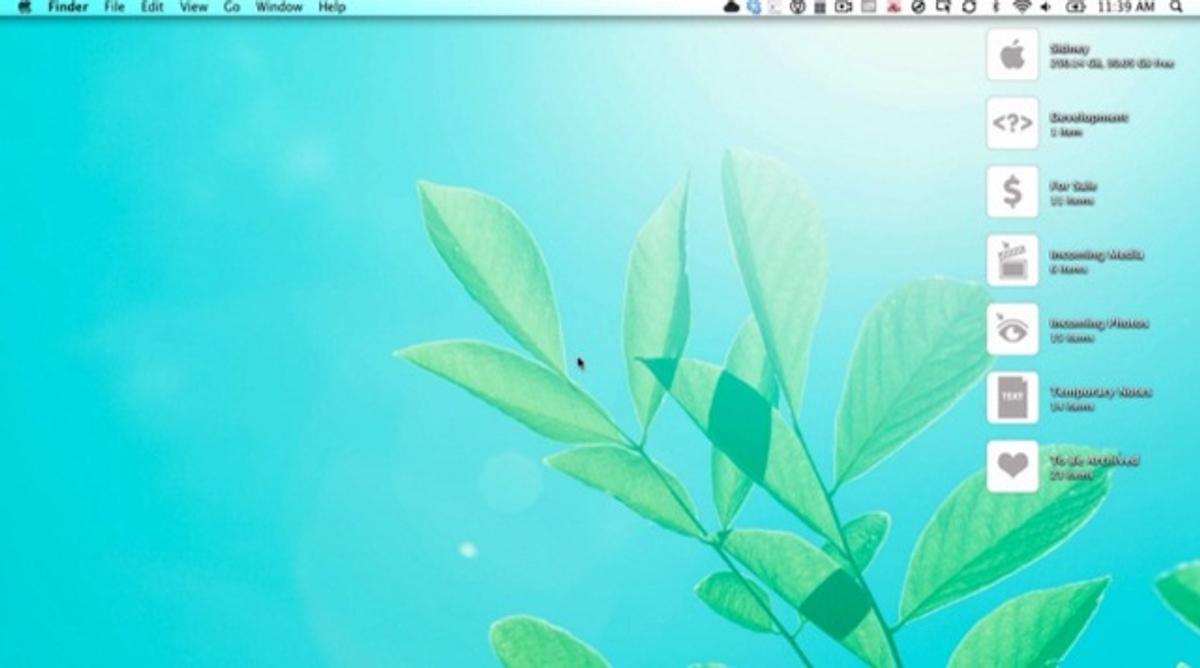Open Spotlight search magnifier

[1176, 7]
